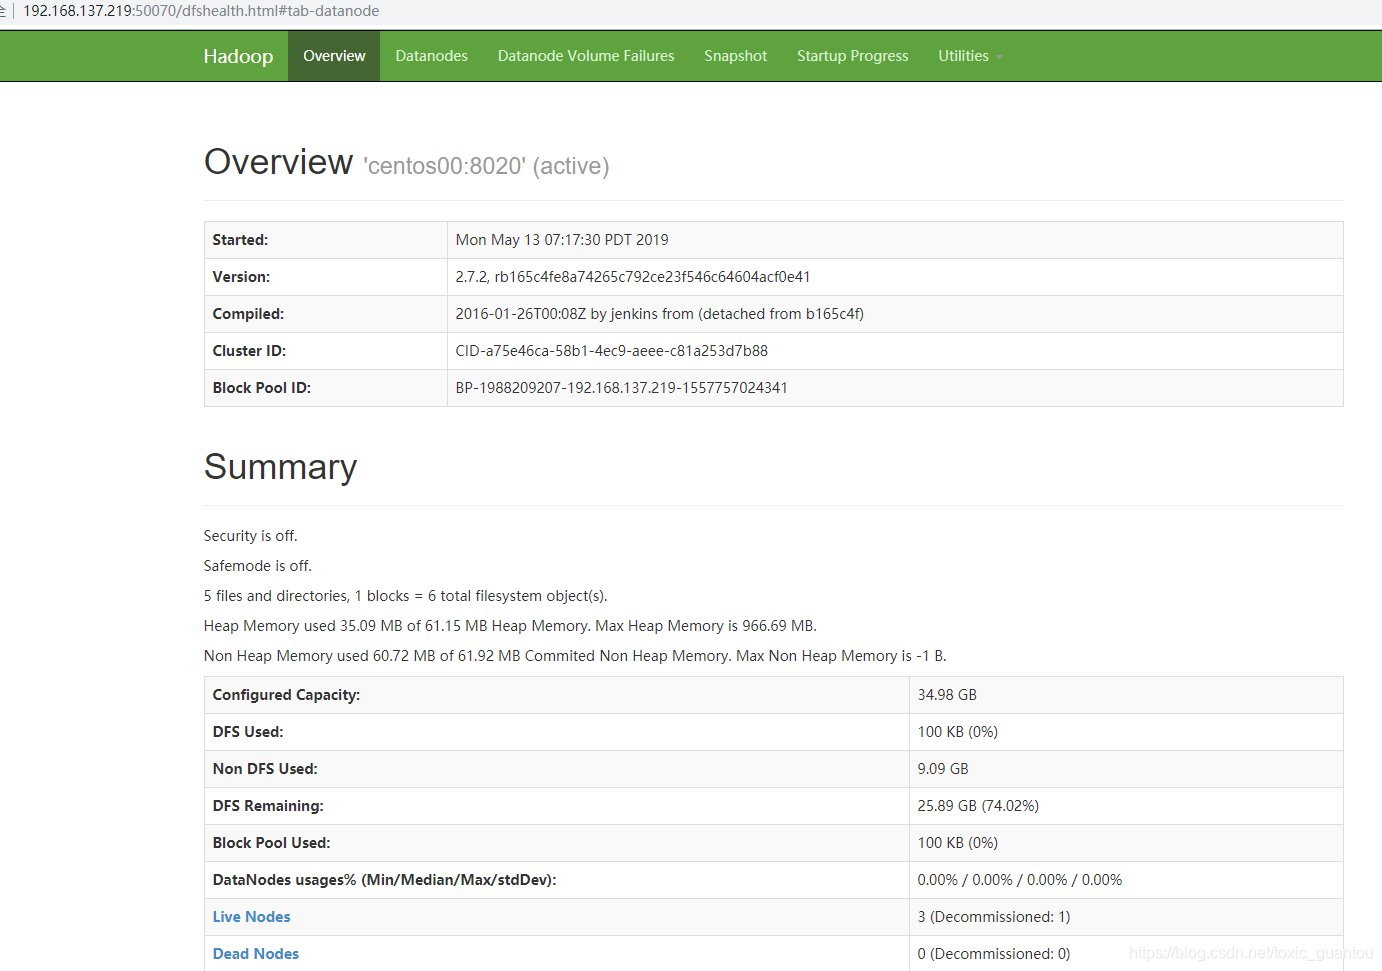The height and width of the screenshot is (971, 1382).
Task: Select the Started time value
Action: point(562,240)
